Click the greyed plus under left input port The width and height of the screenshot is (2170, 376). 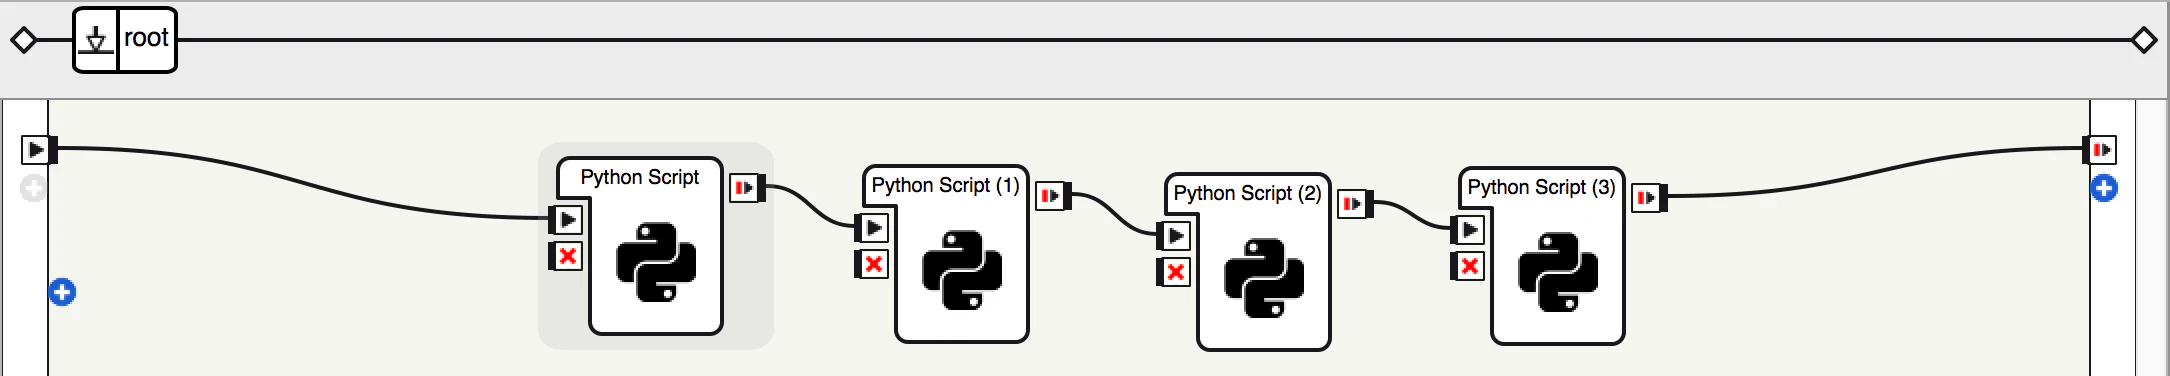(x=33, y=188)
